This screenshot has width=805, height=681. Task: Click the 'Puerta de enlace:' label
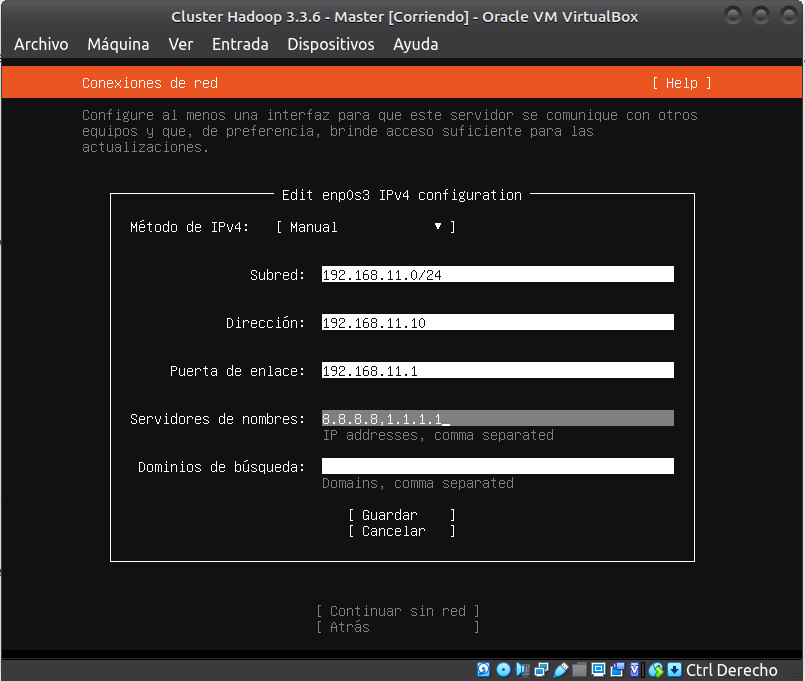[x=237, y=371]
